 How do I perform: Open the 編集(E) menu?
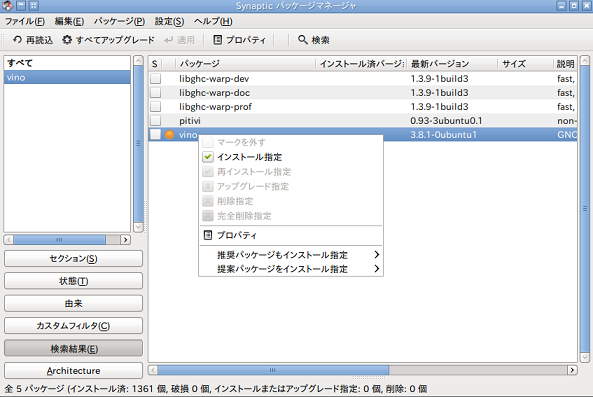[x=69, y=21]
